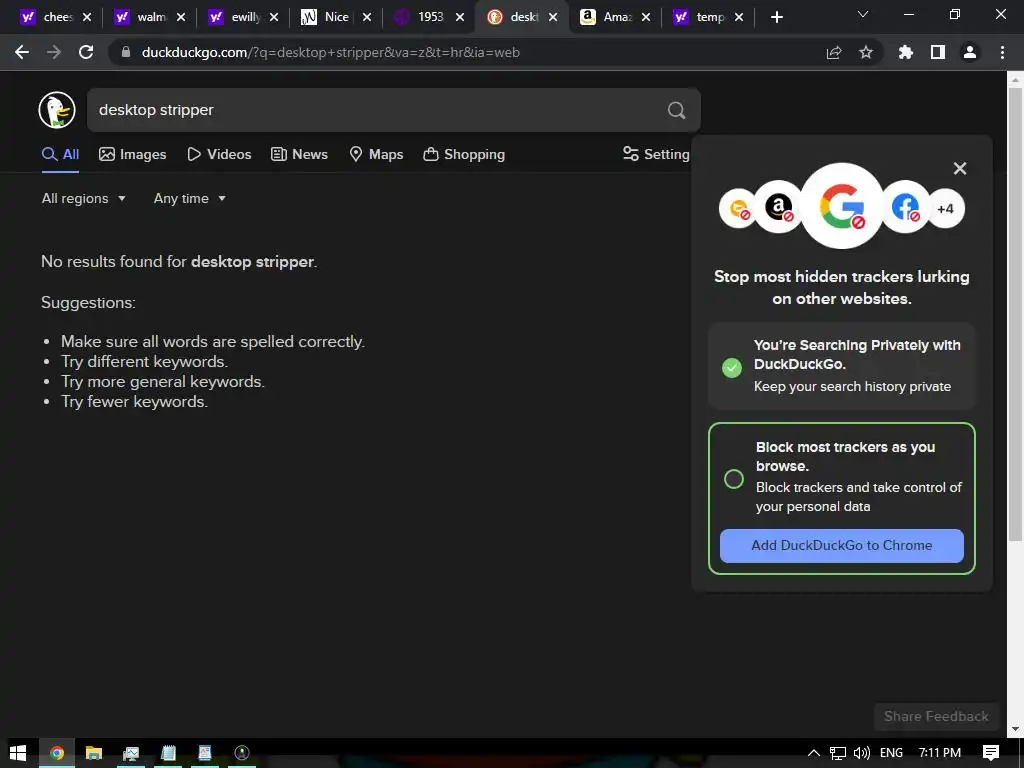This screenshot has width=1024, height=768.
Task: Show hidden system tray icons
Action: point(814,753)
